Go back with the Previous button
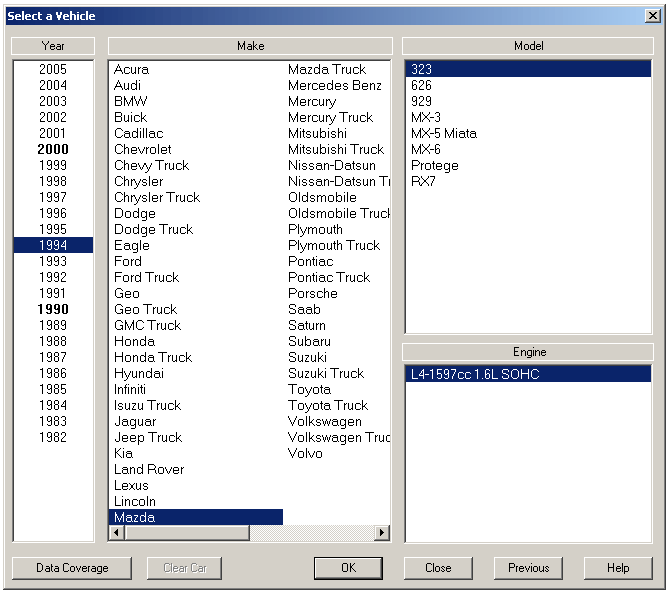 528,568
